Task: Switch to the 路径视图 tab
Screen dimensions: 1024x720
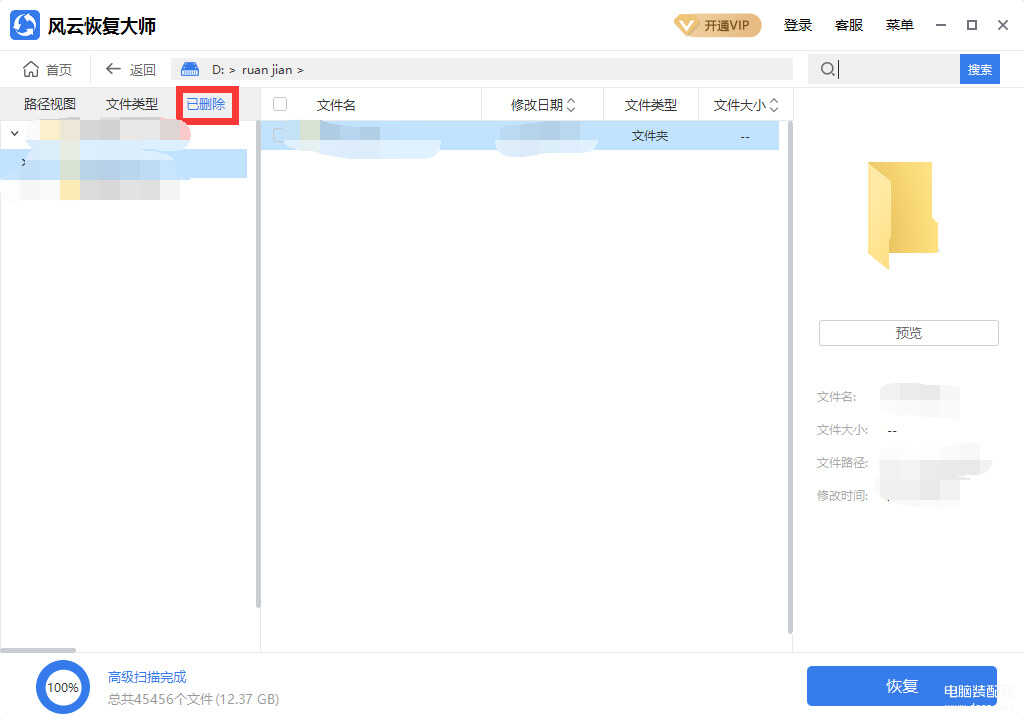Action: tap(50, 105)
